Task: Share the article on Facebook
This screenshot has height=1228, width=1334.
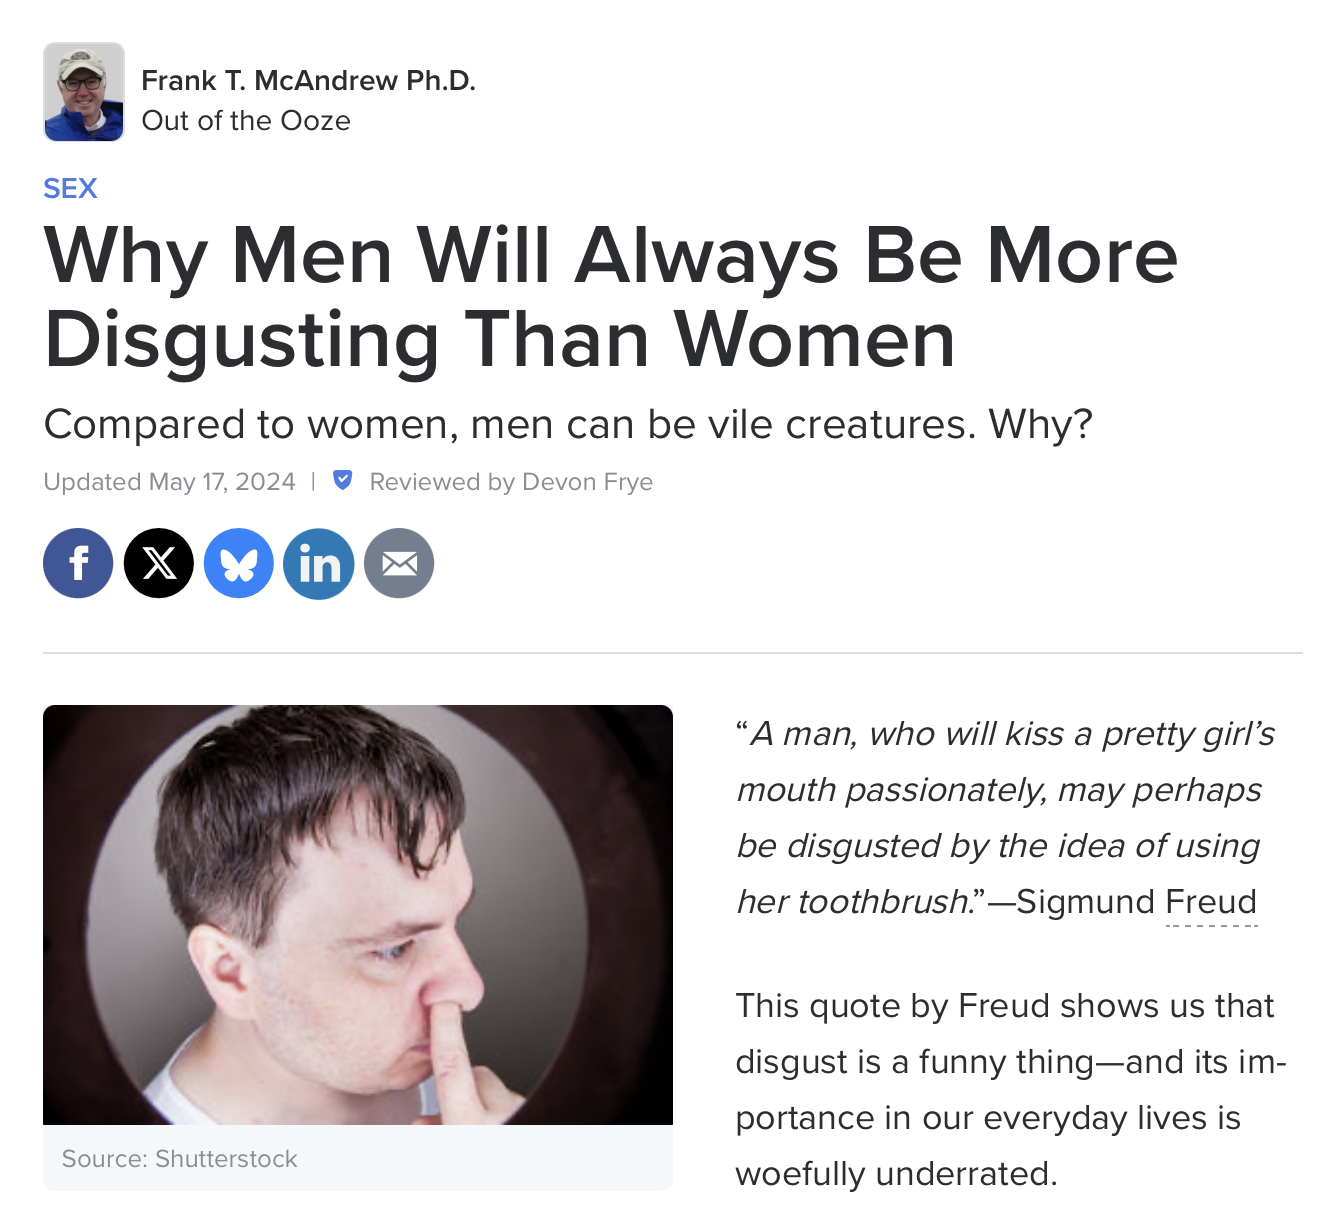Action: 78,563
